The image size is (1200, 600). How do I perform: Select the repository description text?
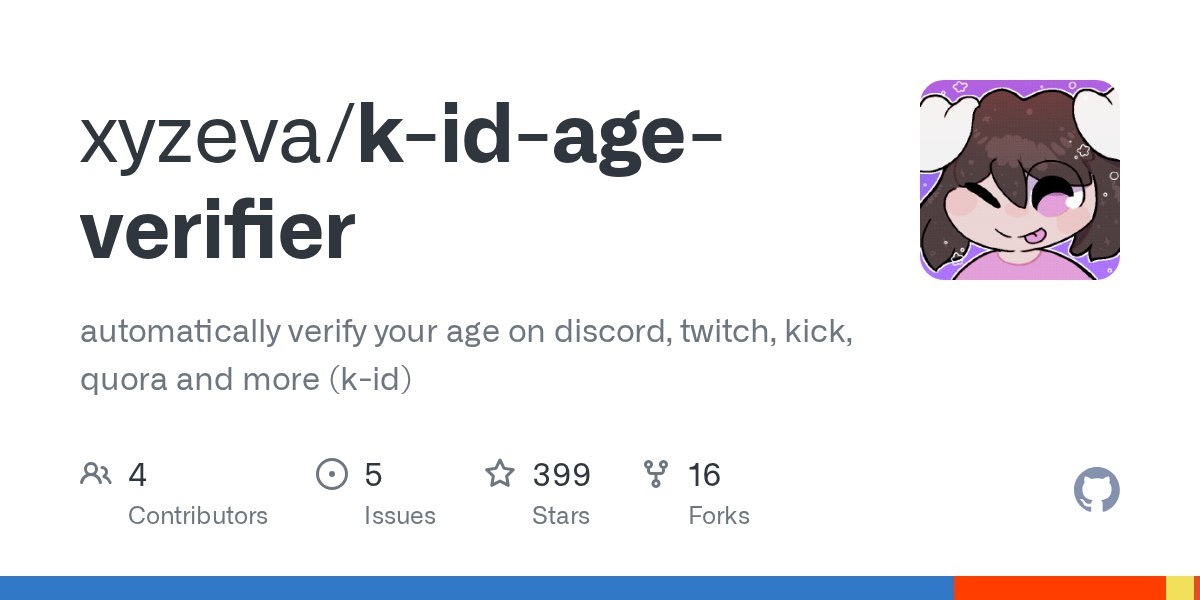466,356
